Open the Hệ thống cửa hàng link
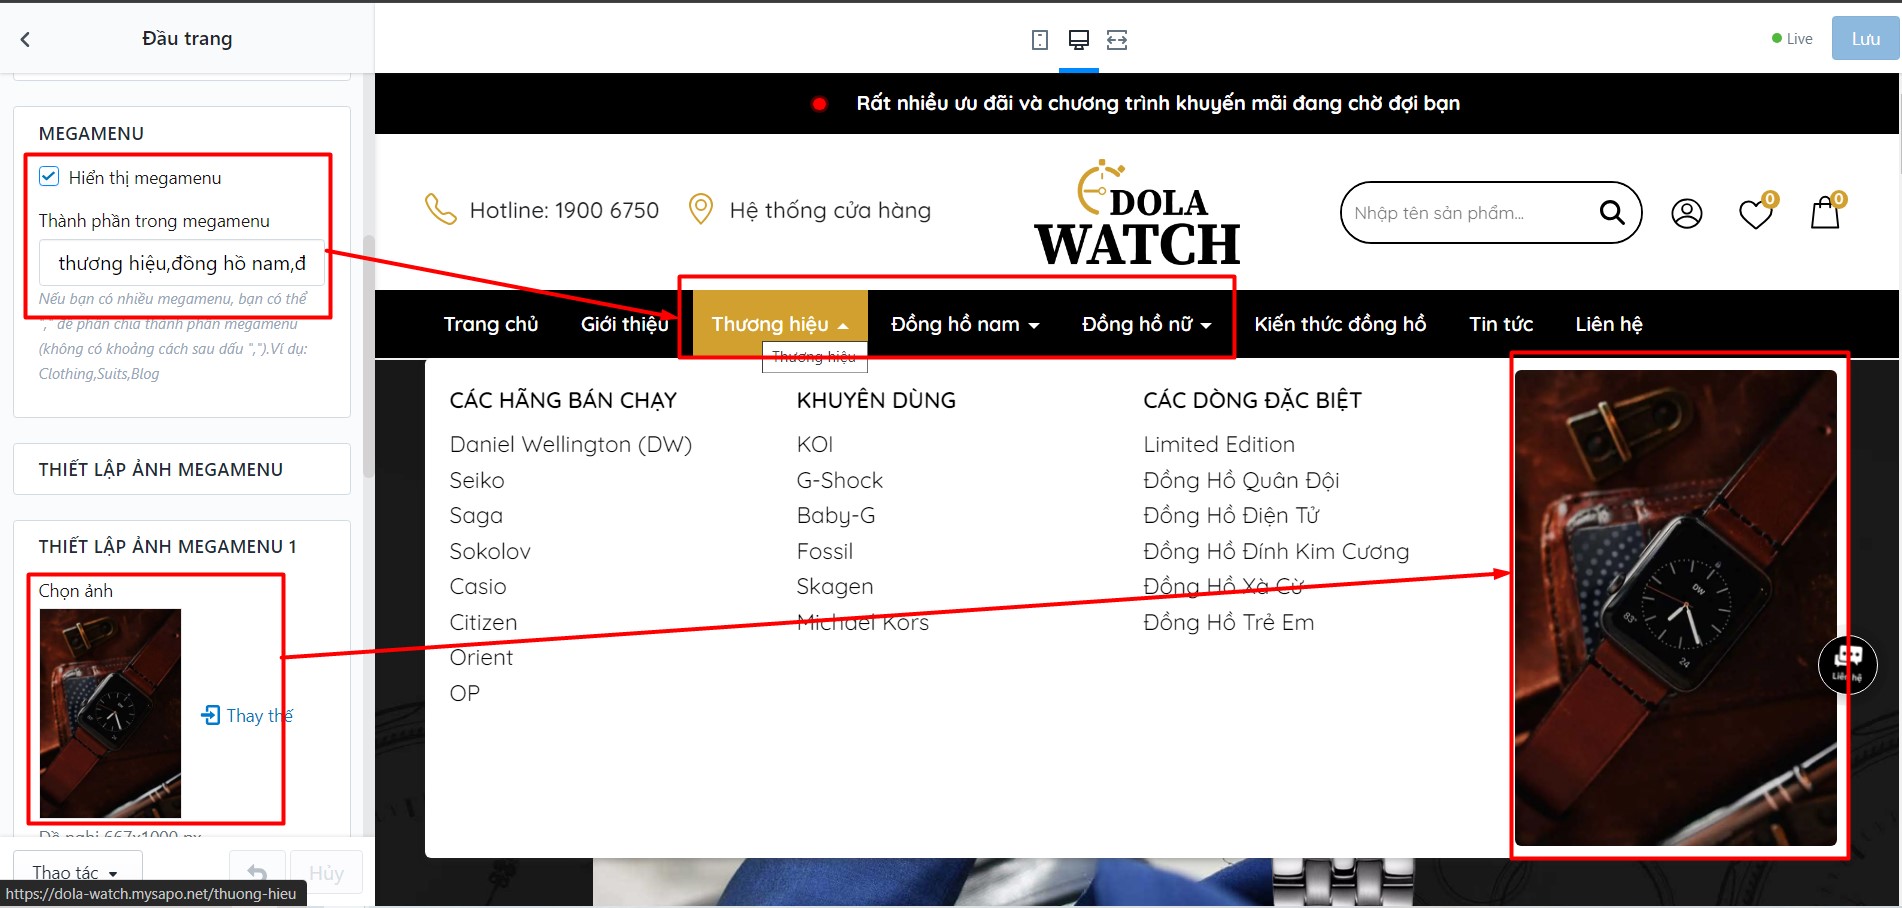This screenshot has width=1902, height=908. pyautogui.click(x=830, y=210)
